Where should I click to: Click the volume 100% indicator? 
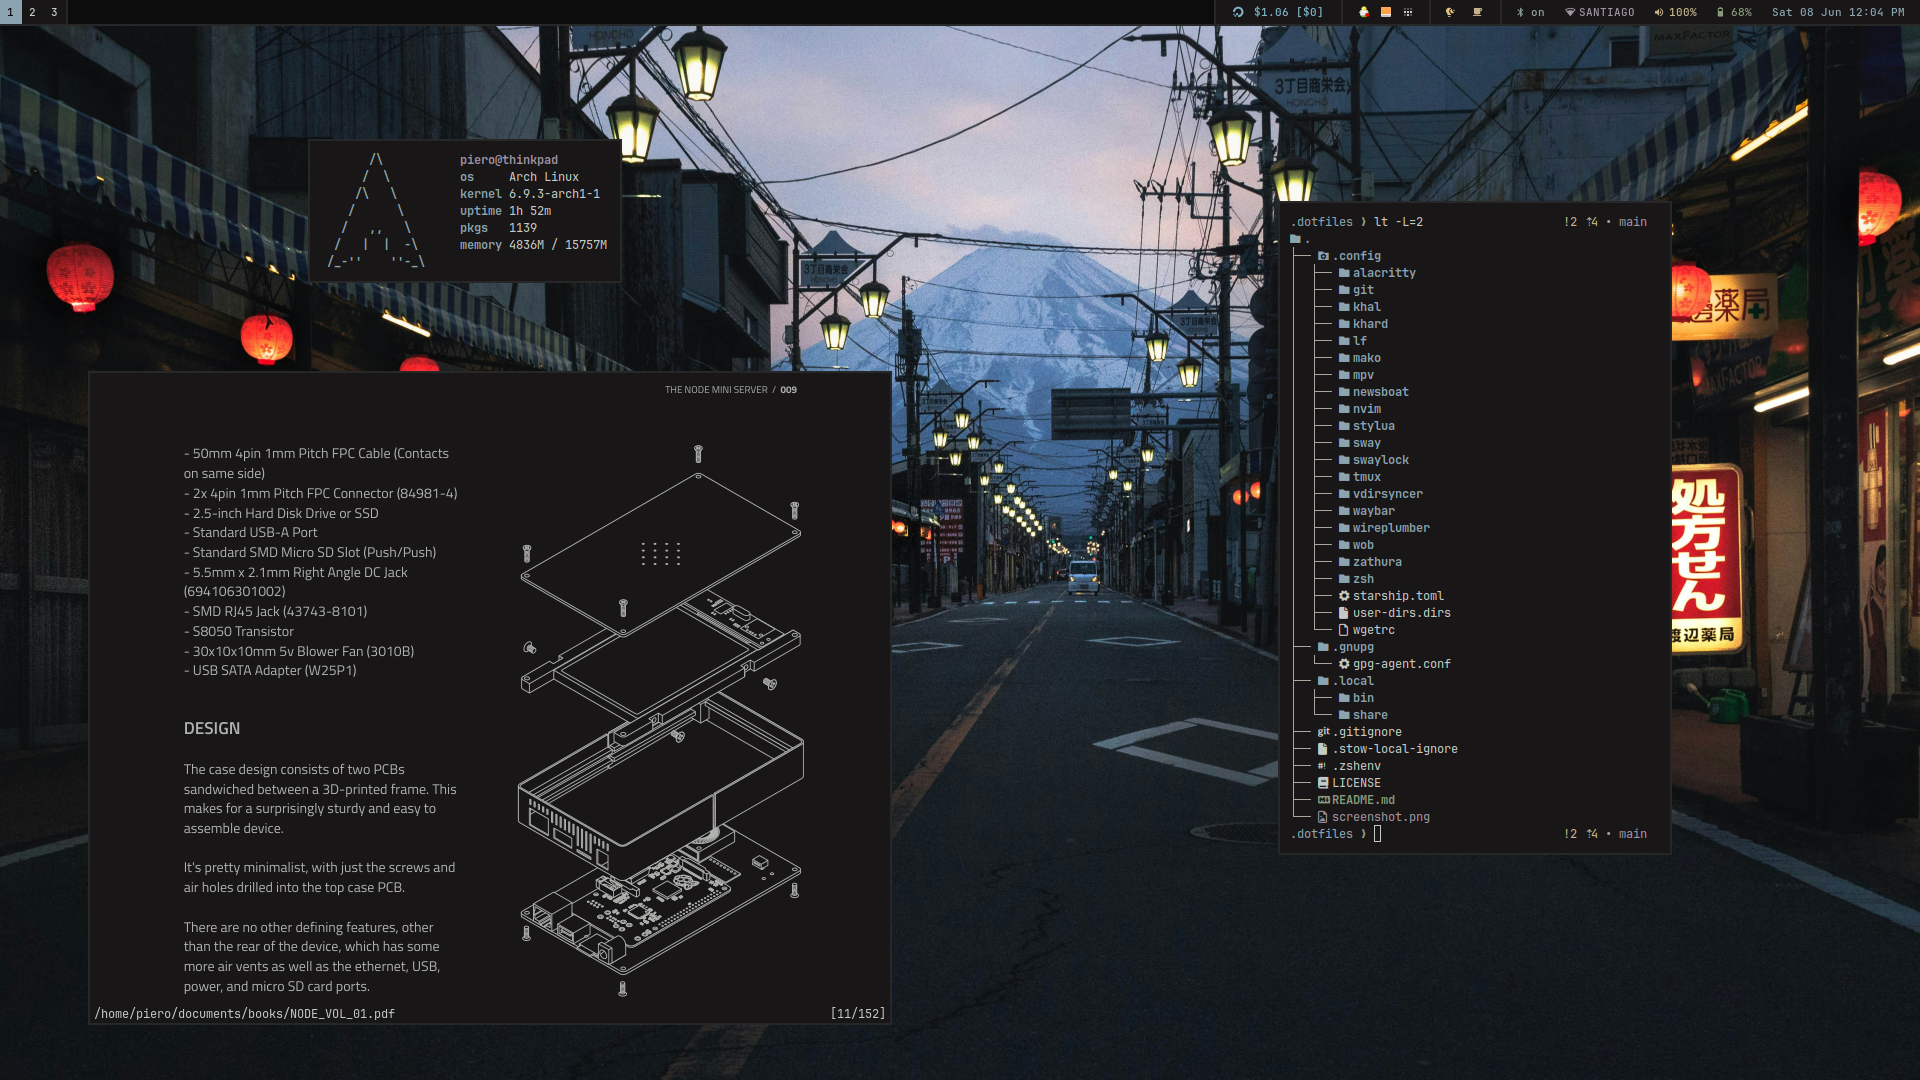click(x=1675, y=12)
